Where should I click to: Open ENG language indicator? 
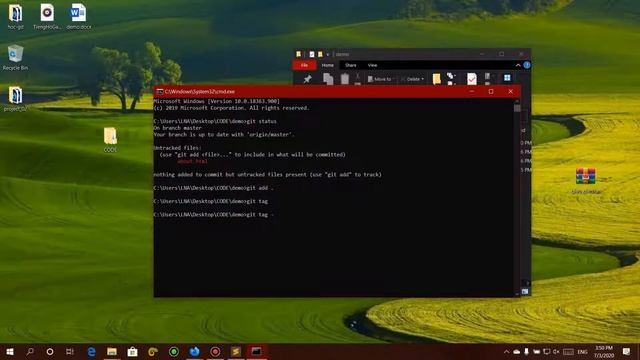(x=582, y=352)
